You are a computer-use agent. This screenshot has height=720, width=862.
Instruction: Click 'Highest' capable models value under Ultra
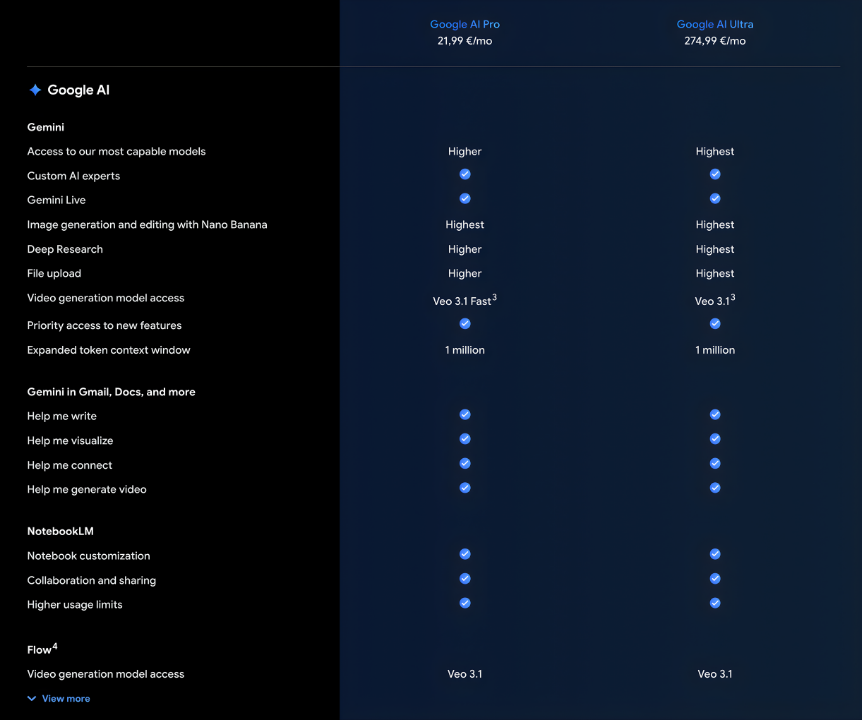(x=715, y=151)
